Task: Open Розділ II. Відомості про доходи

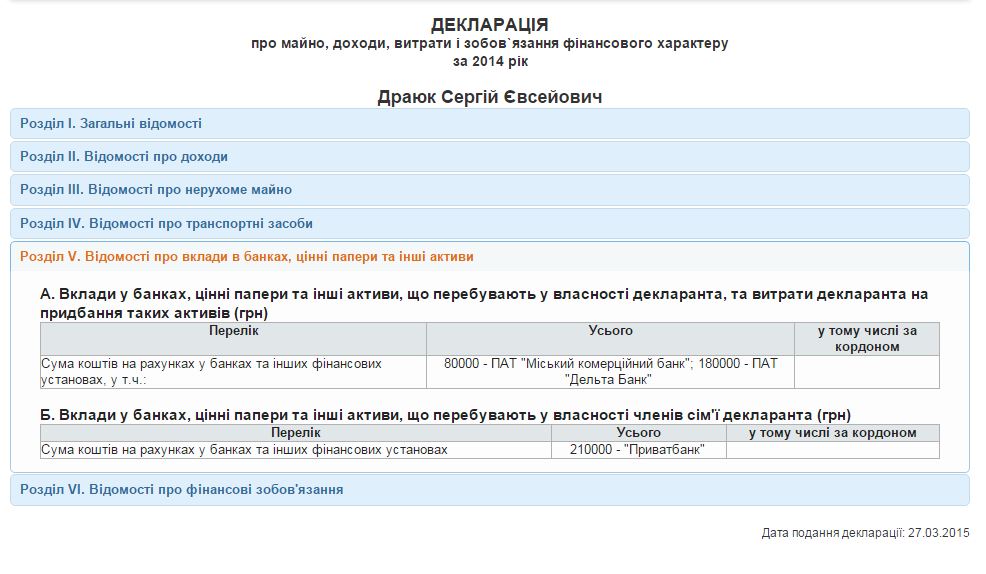Action: pyautogui.click(x=124, y=157)
